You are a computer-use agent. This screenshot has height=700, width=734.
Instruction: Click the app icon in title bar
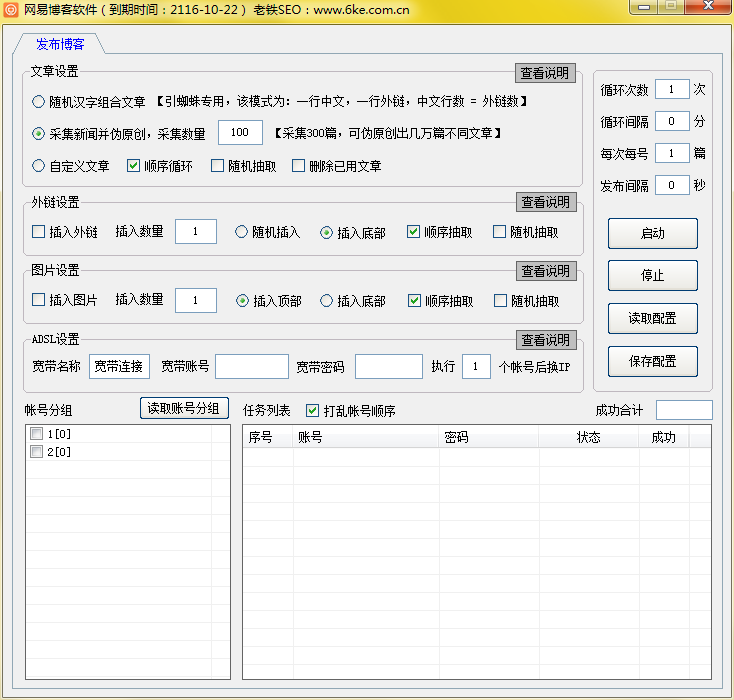[12, 10]
